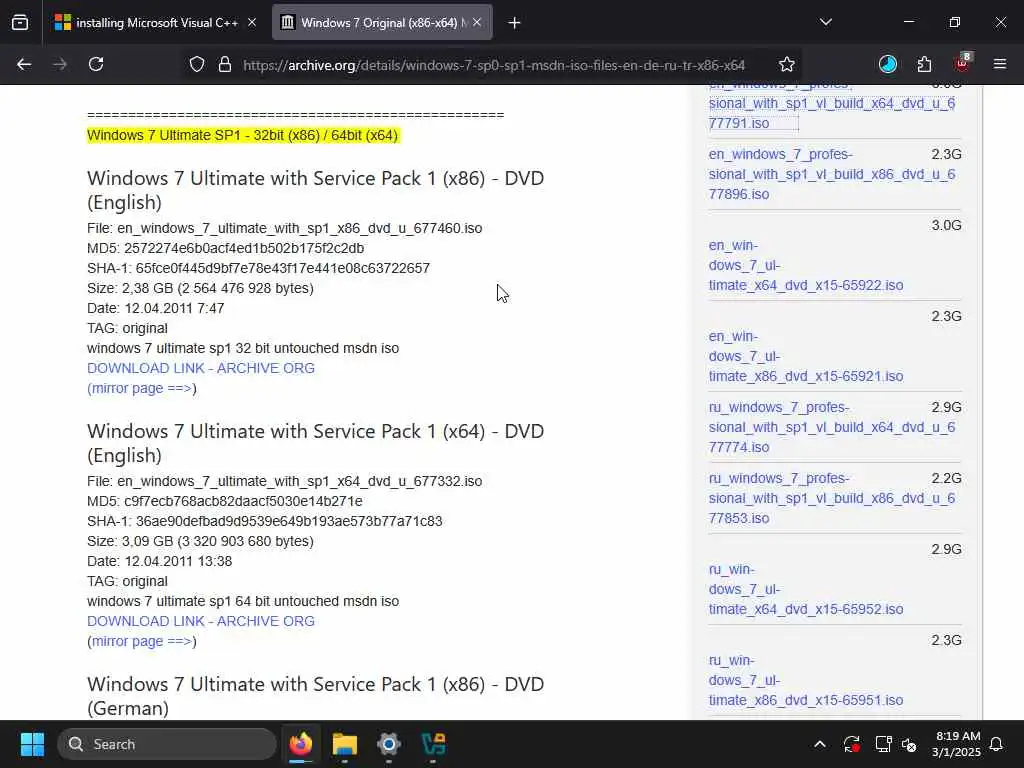This screenshot has height=768, width=1024.
Task: Open Firefox View icon at tab bar start
Action: [x=20, y=22]
